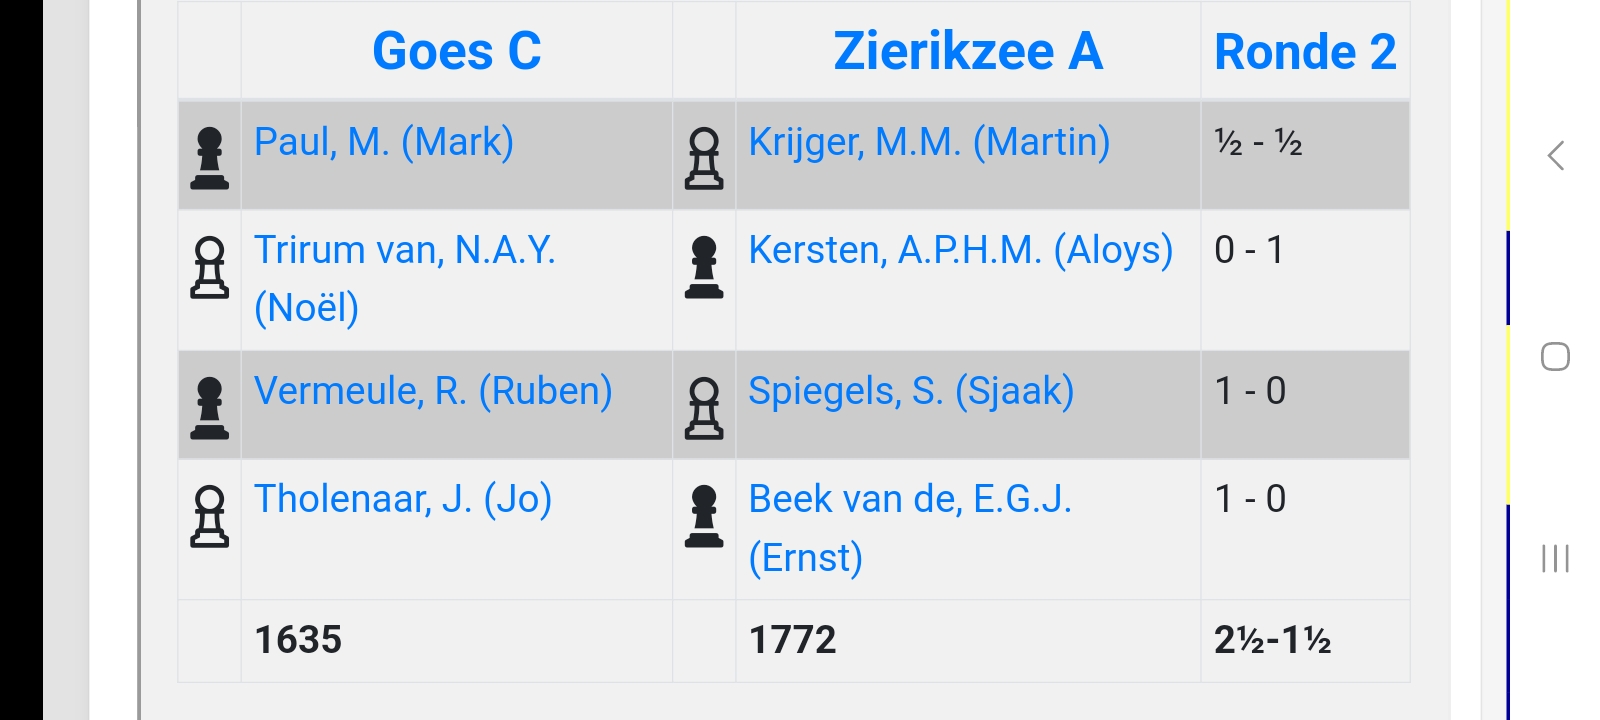Viewport: 1600px width, 720px height.
Task: Click the white pawn icon beside Spiegels, S.
Action: (x=704, y=408)
